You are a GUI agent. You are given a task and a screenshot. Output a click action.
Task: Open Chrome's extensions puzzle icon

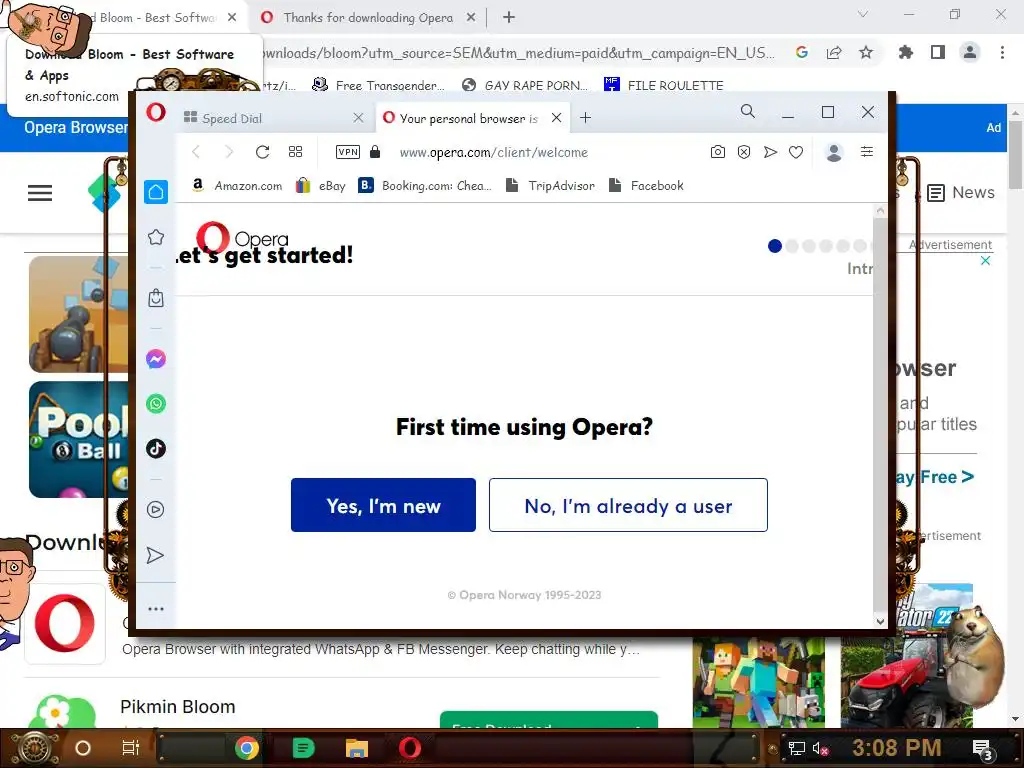tap(906, 52)
